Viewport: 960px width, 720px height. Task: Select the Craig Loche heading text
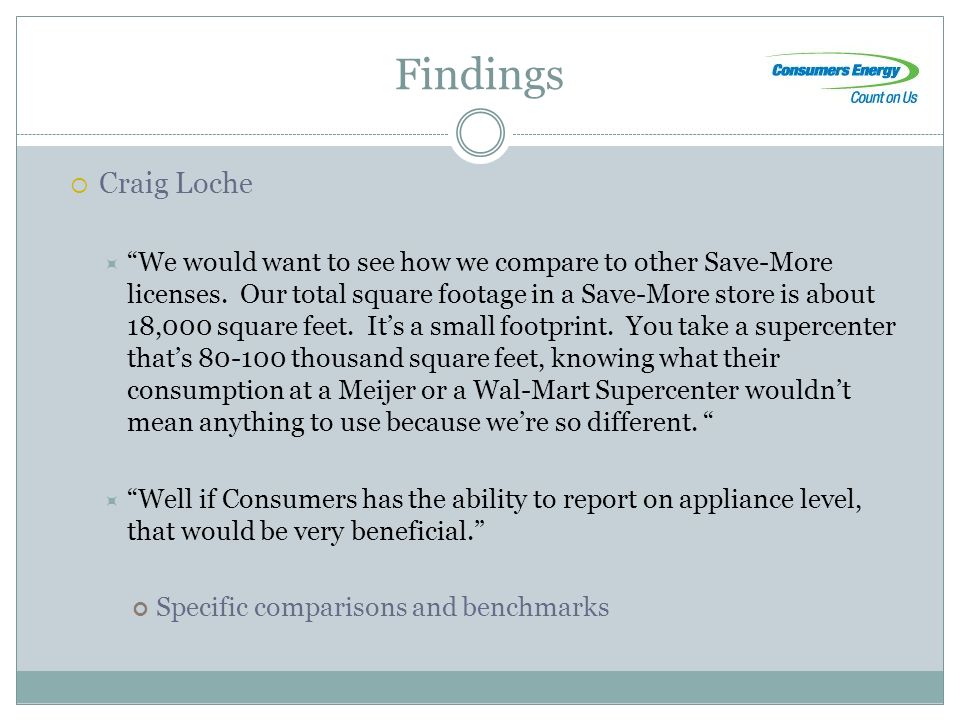176,184
